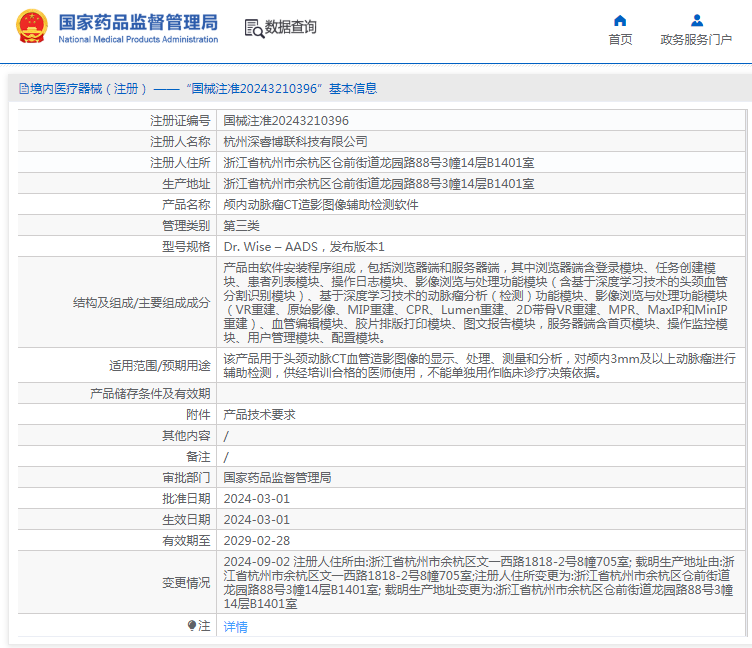Click the product name 颅内动脉瘤CT造影图像辅助检测软件
Image resolution: width=752 pixels, height=648 pixels.
pos(321,205)
